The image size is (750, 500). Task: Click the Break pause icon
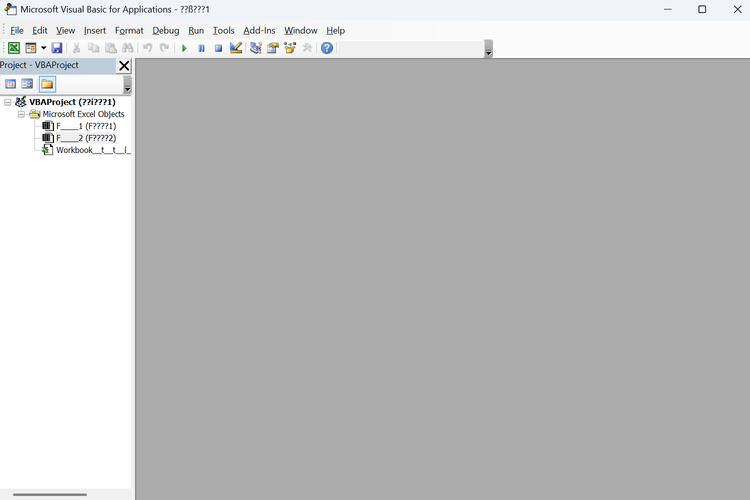pos(201,48)
